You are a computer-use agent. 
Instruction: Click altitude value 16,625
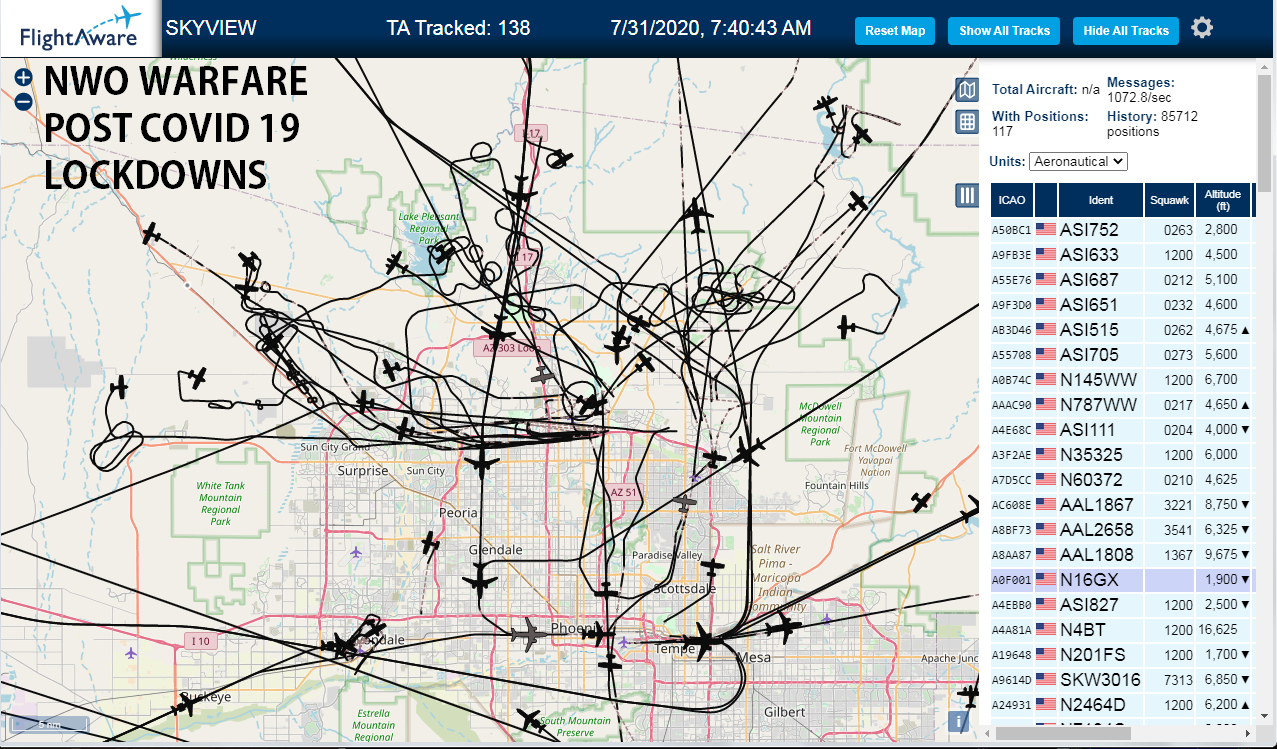click(1220, 630)
